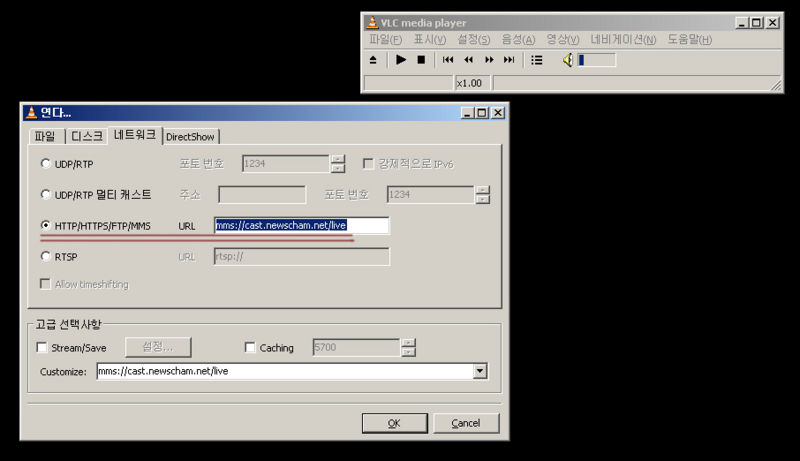Decrease UDP/RTP port number with down arrow
800x461 pixels.
pos(338,168)
